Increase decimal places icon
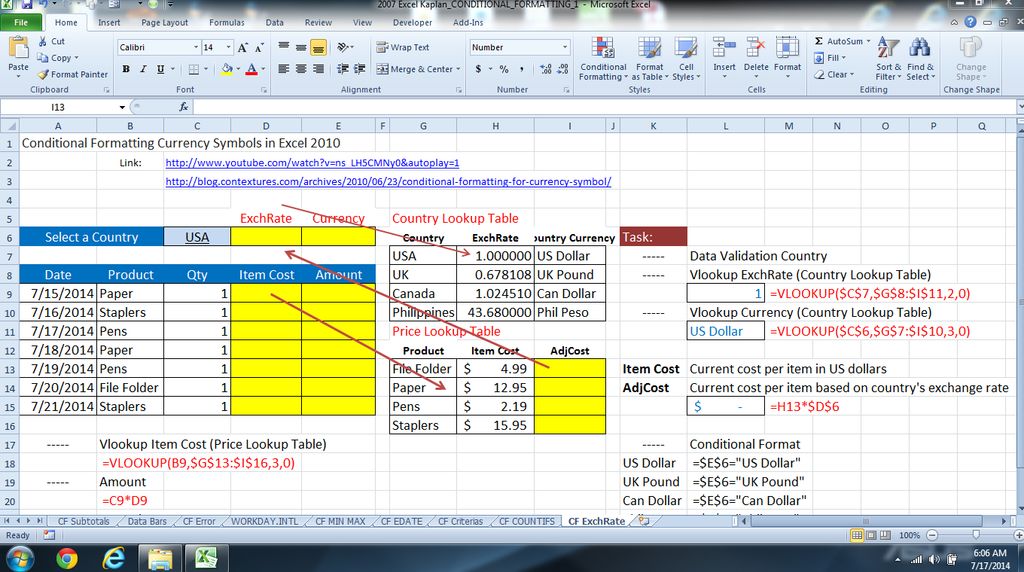Image resolution: width=1024 pixels, height=572 pixels. point(546,69)
